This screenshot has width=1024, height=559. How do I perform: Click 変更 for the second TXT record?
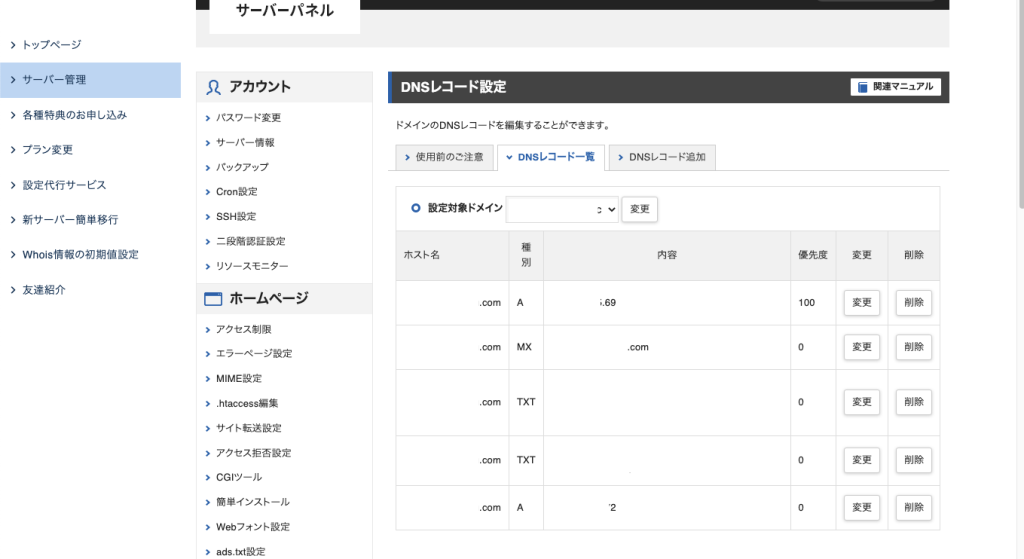pos(861,460)
